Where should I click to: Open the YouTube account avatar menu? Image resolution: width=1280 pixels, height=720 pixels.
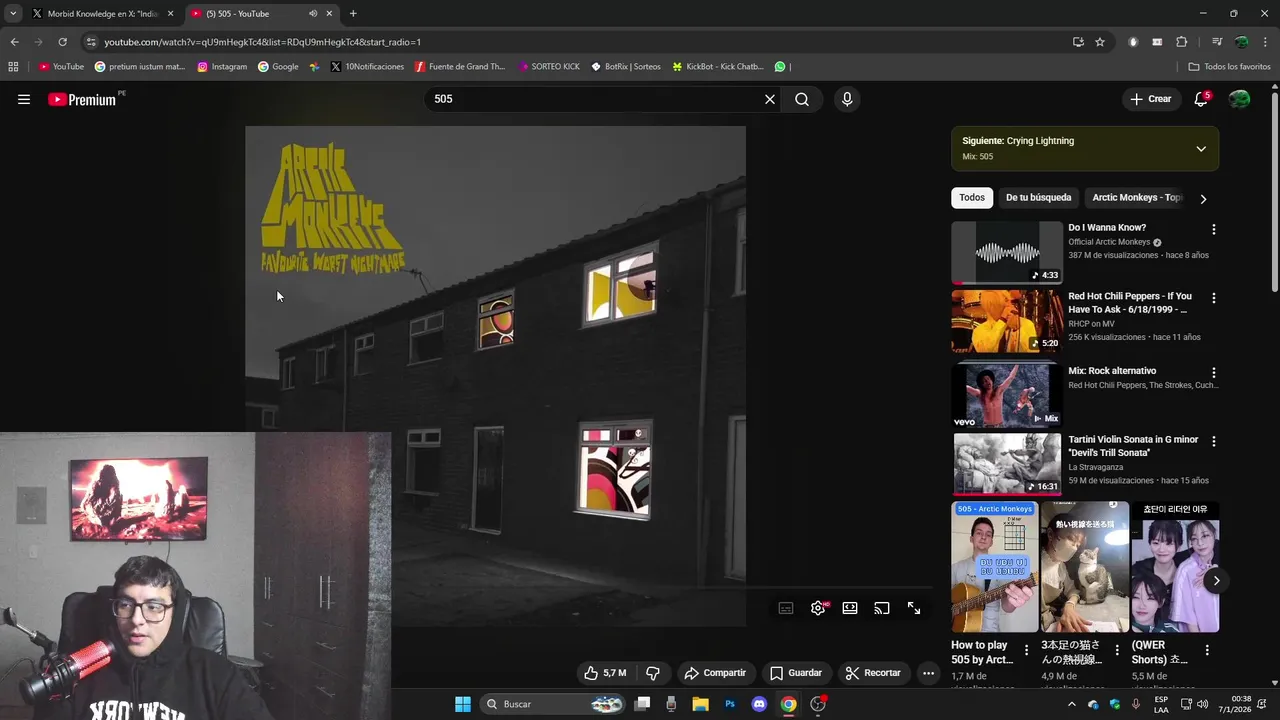[1239, 99]
